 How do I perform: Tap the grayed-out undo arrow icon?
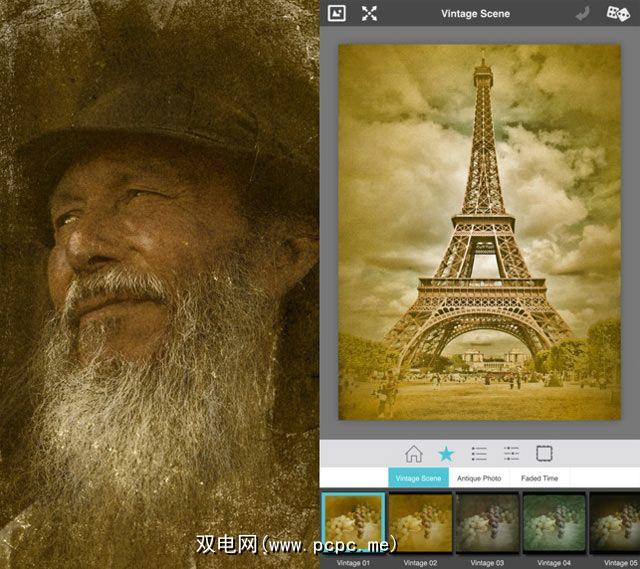[x=582, y=14]
